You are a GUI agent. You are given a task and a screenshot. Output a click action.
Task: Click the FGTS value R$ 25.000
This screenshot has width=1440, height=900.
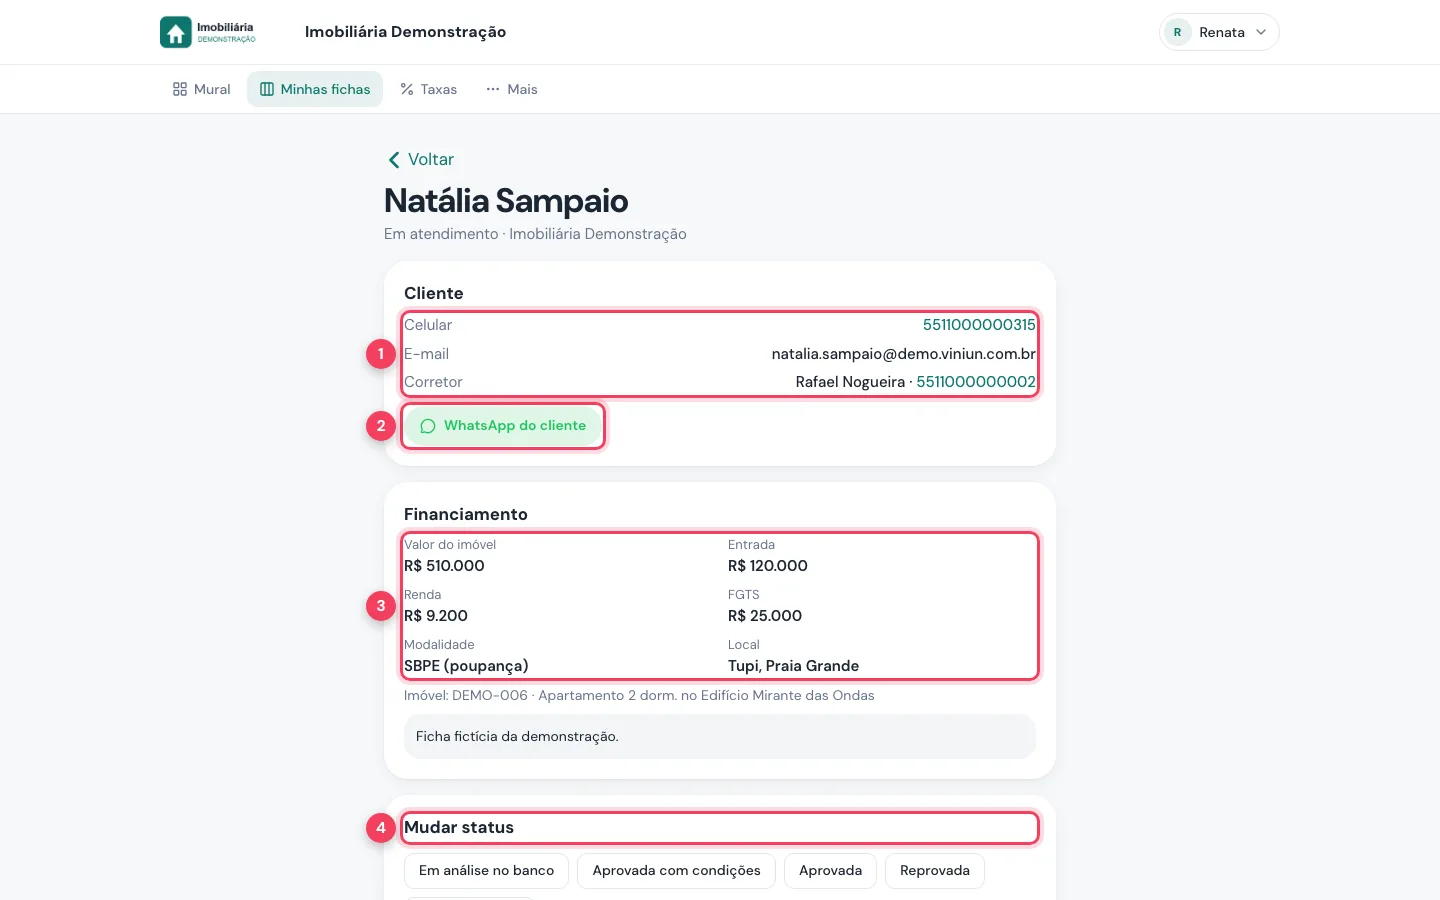point(765,616)
